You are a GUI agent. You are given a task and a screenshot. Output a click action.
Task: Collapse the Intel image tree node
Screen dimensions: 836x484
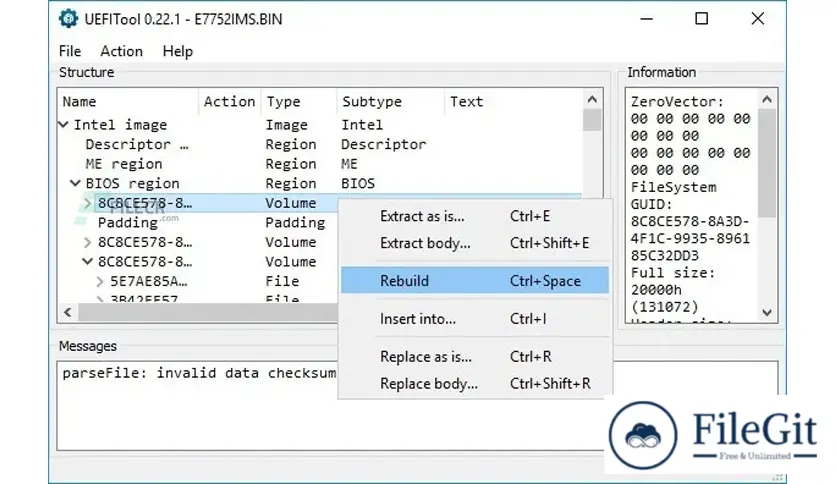click(63, 125)
